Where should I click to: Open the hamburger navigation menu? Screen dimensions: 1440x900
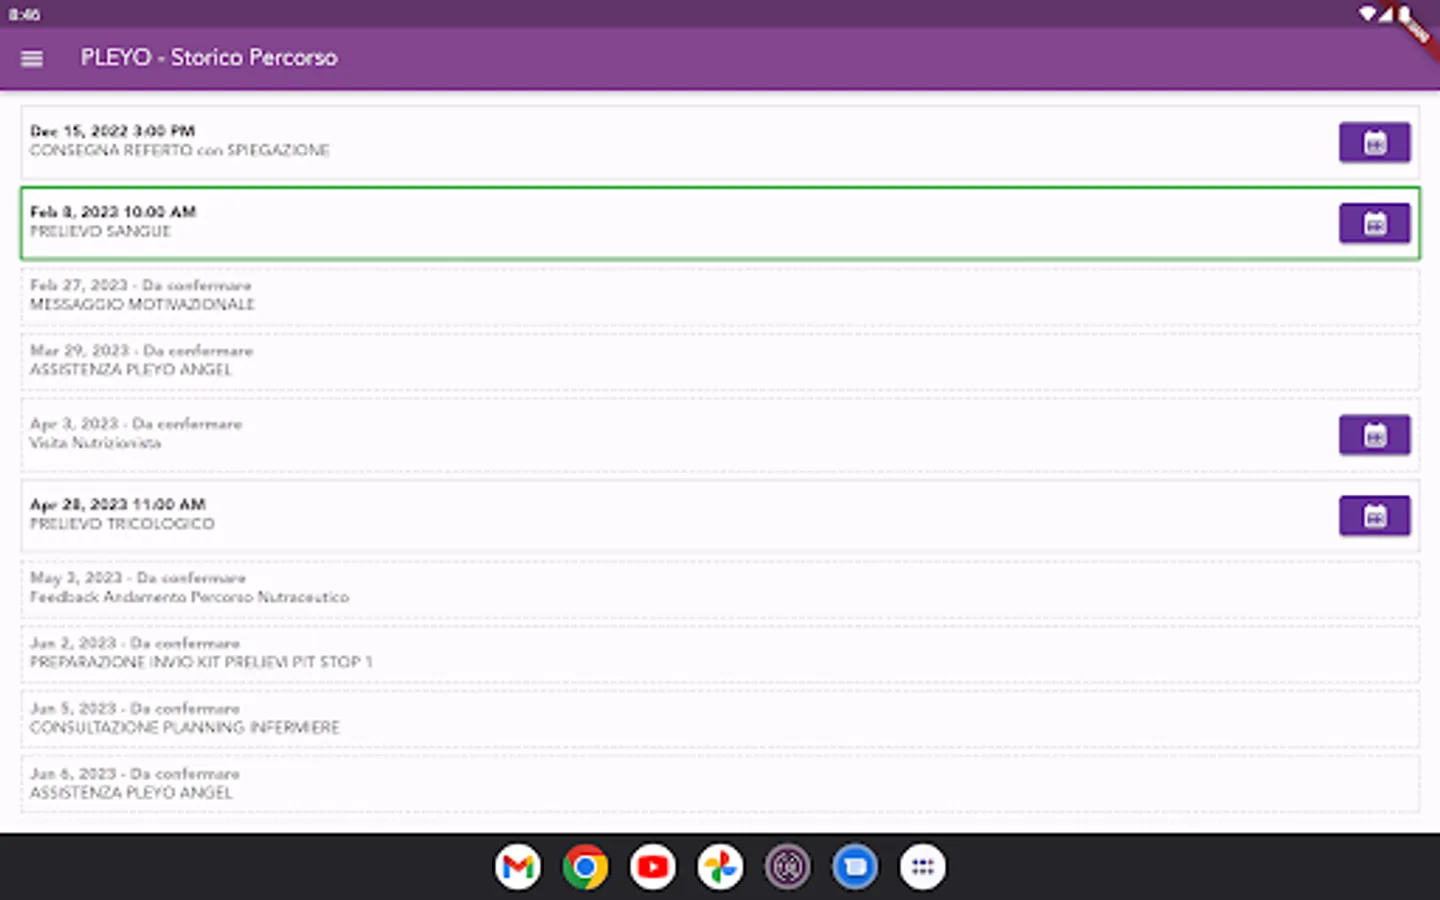pyautogui.click(x=32, y=58)
